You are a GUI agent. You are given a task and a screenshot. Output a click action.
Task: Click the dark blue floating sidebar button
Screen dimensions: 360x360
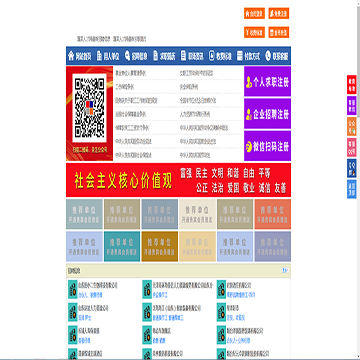point(352,168)
